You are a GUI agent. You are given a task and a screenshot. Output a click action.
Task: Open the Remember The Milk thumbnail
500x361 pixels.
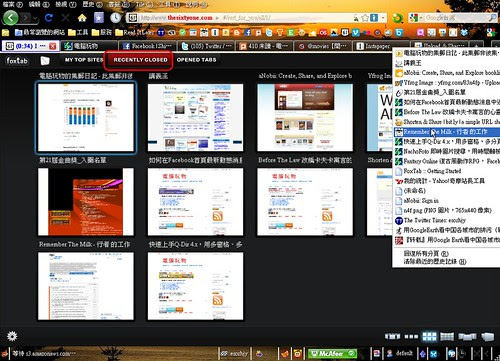pos(86,286)
